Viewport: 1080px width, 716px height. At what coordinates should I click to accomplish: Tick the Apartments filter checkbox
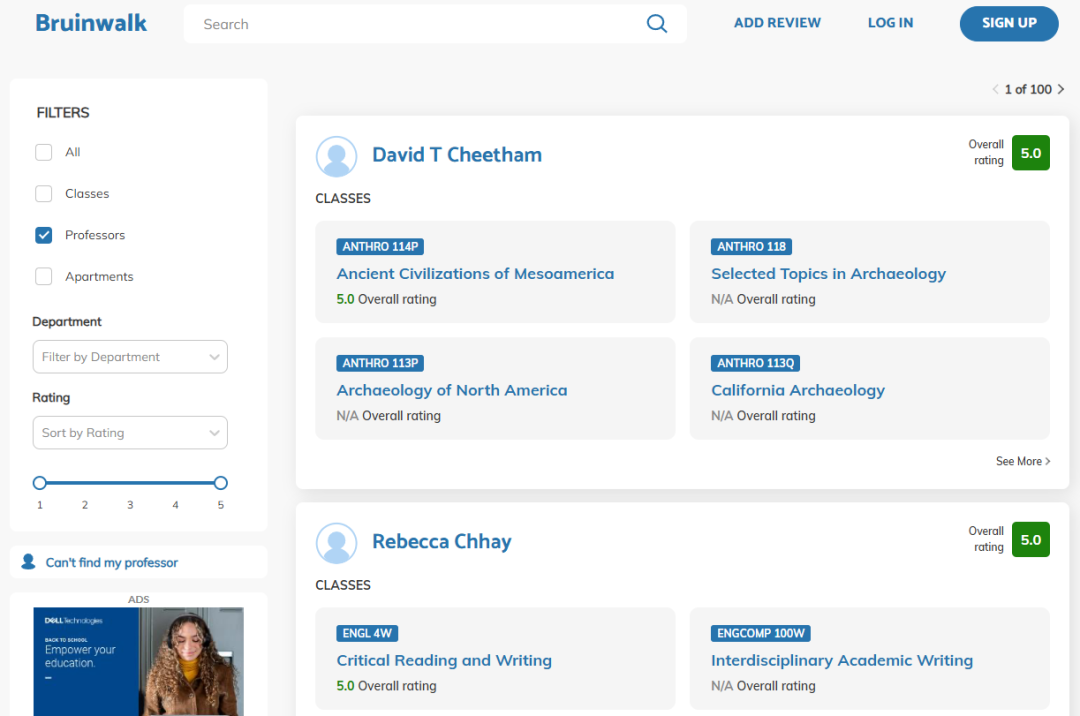pos(44,277)
